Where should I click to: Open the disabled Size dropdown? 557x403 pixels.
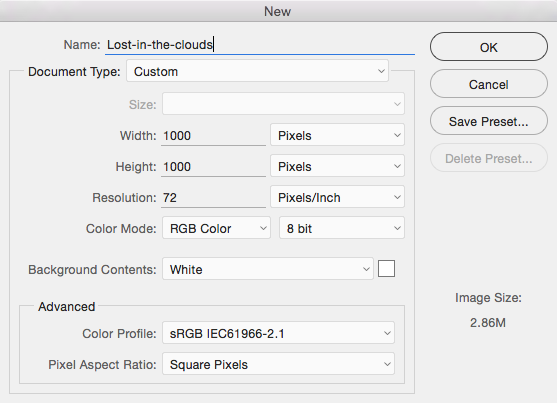pos(283,104)
